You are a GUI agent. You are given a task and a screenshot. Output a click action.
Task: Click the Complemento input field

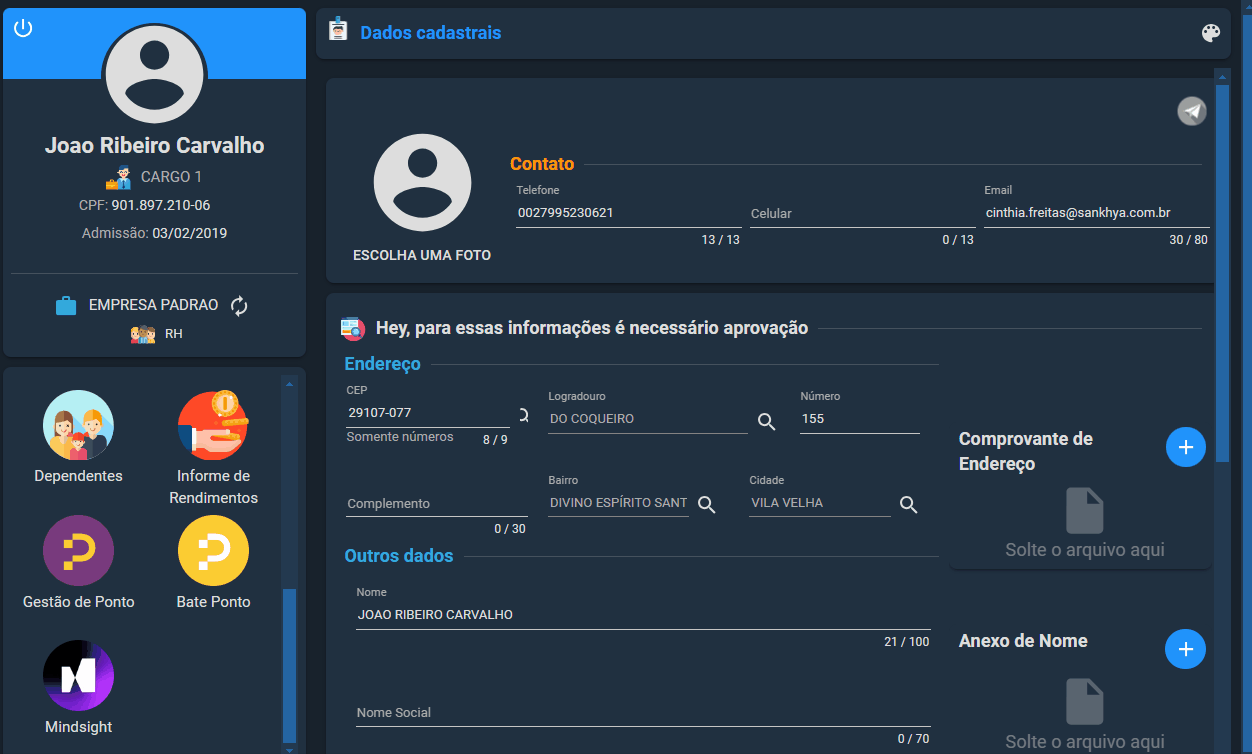click(x=437, y=503)
